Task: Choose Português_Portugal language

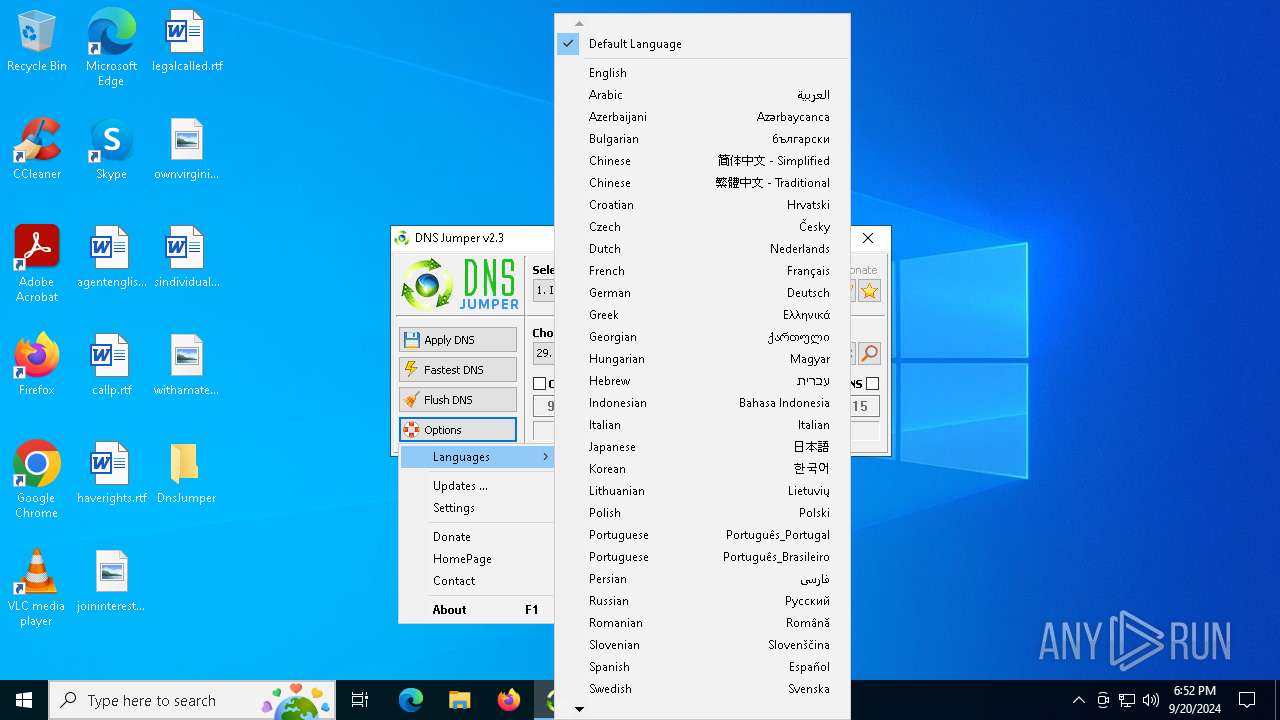Action: click(x=702, y=535)
